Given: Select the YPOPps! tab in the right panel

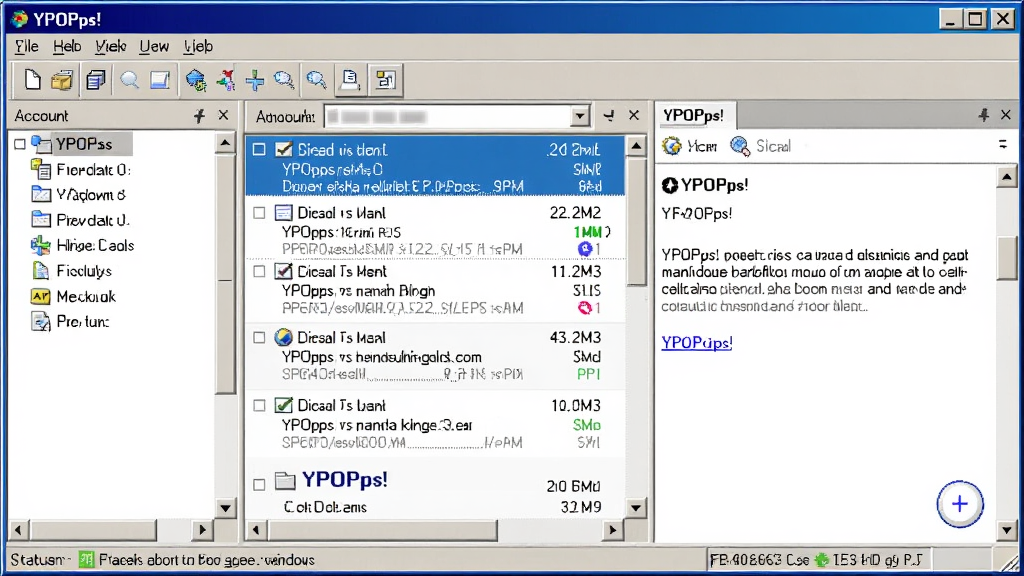Looking at the screenshot, I should 694,116.
